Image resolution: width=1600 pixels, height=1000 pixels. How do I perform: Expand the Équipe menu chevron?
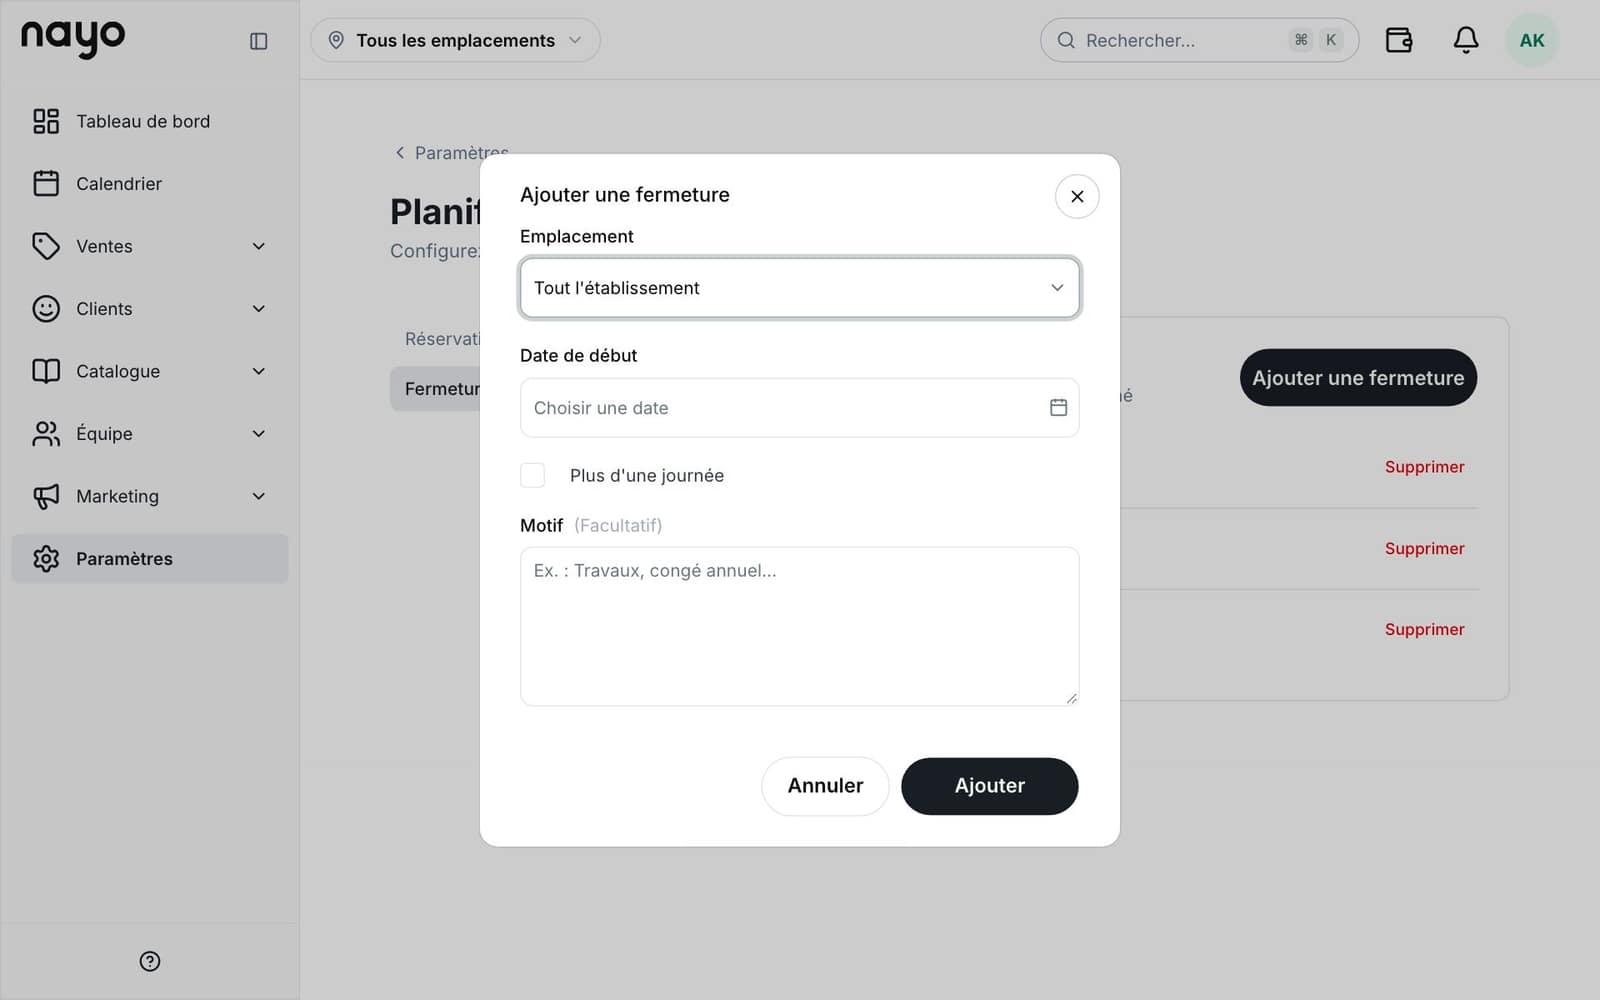tap(259, 433)
